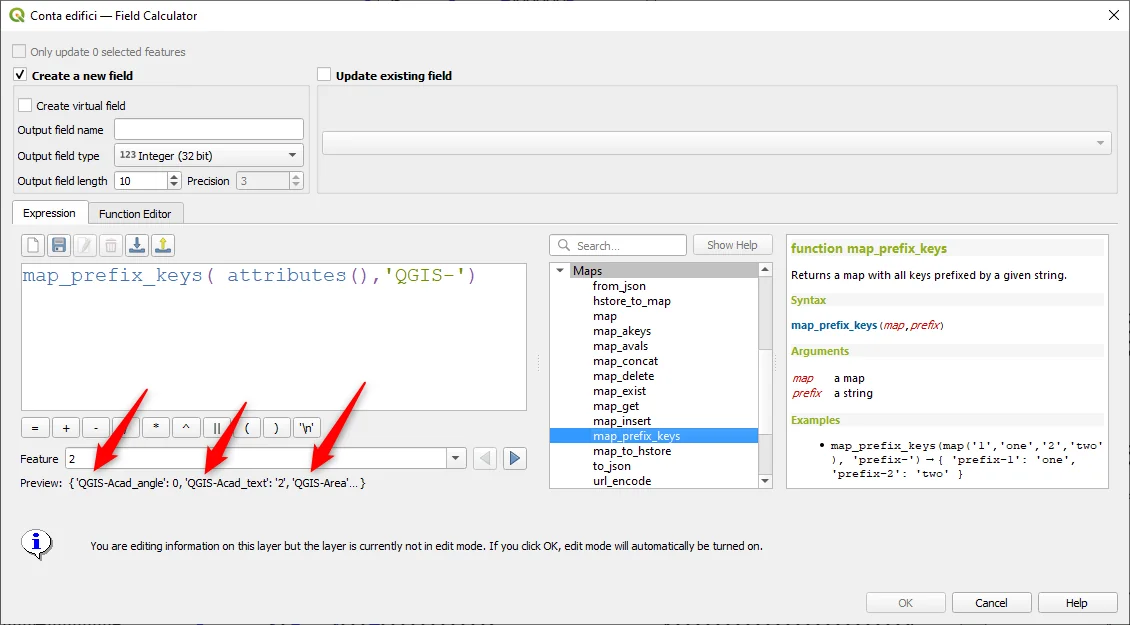Select the Expression tab
Image resolution: width=1130 pixels, height=625 pixels.
click(x=49, y=214)
